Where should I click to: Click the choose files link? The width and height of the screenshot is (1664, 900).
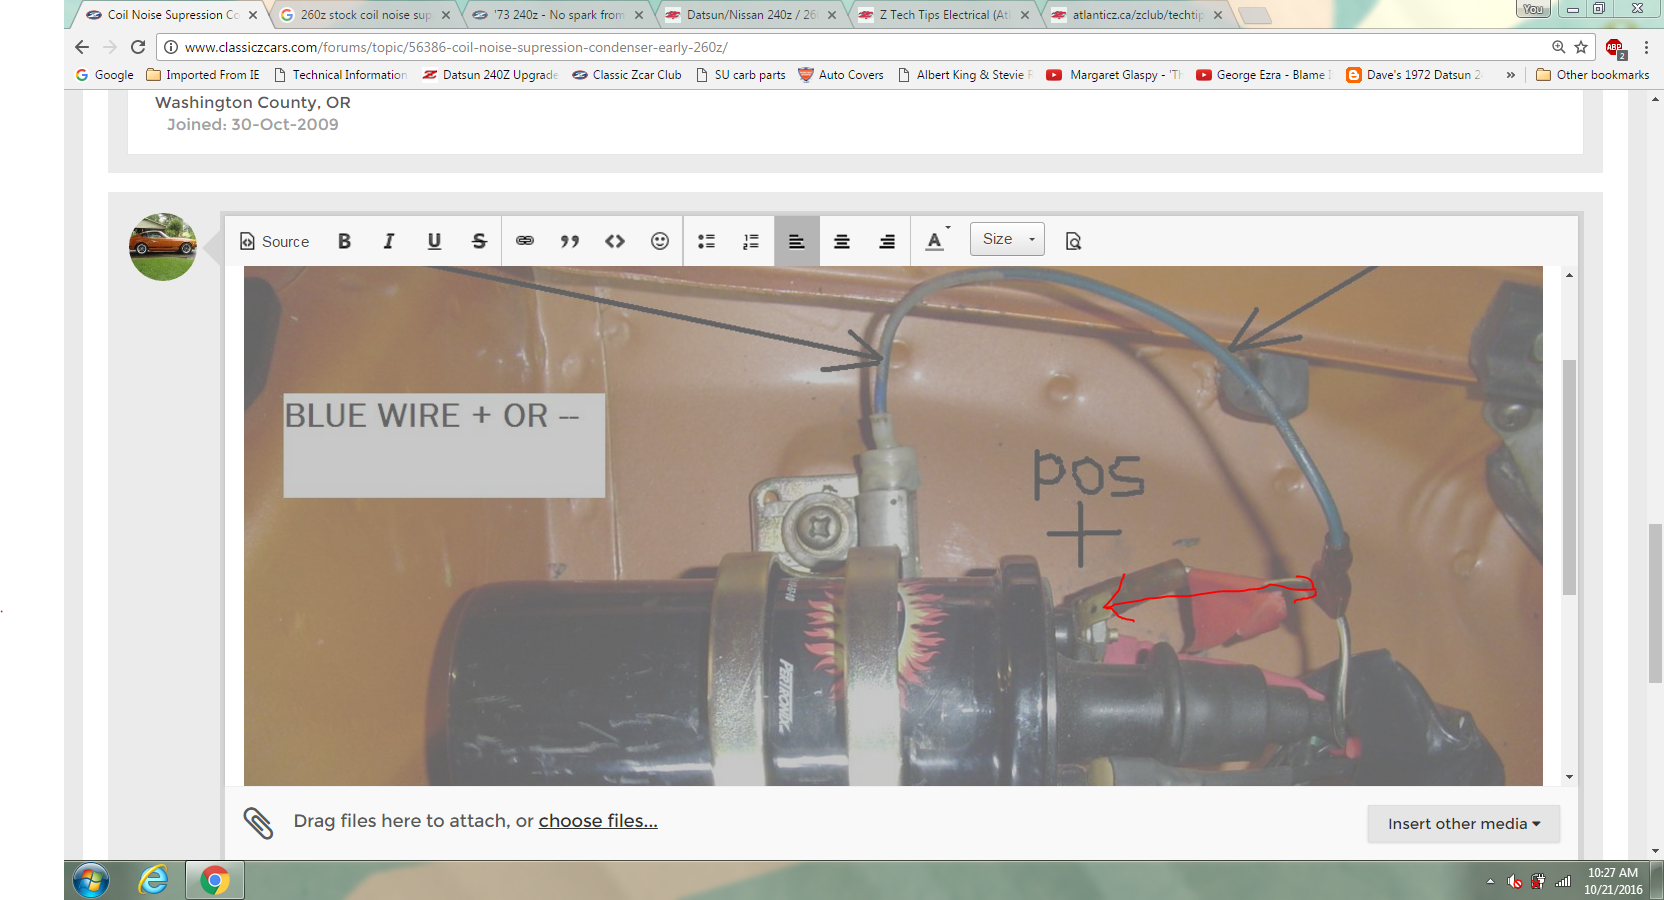pyautogui.click(x=598, y=821)
